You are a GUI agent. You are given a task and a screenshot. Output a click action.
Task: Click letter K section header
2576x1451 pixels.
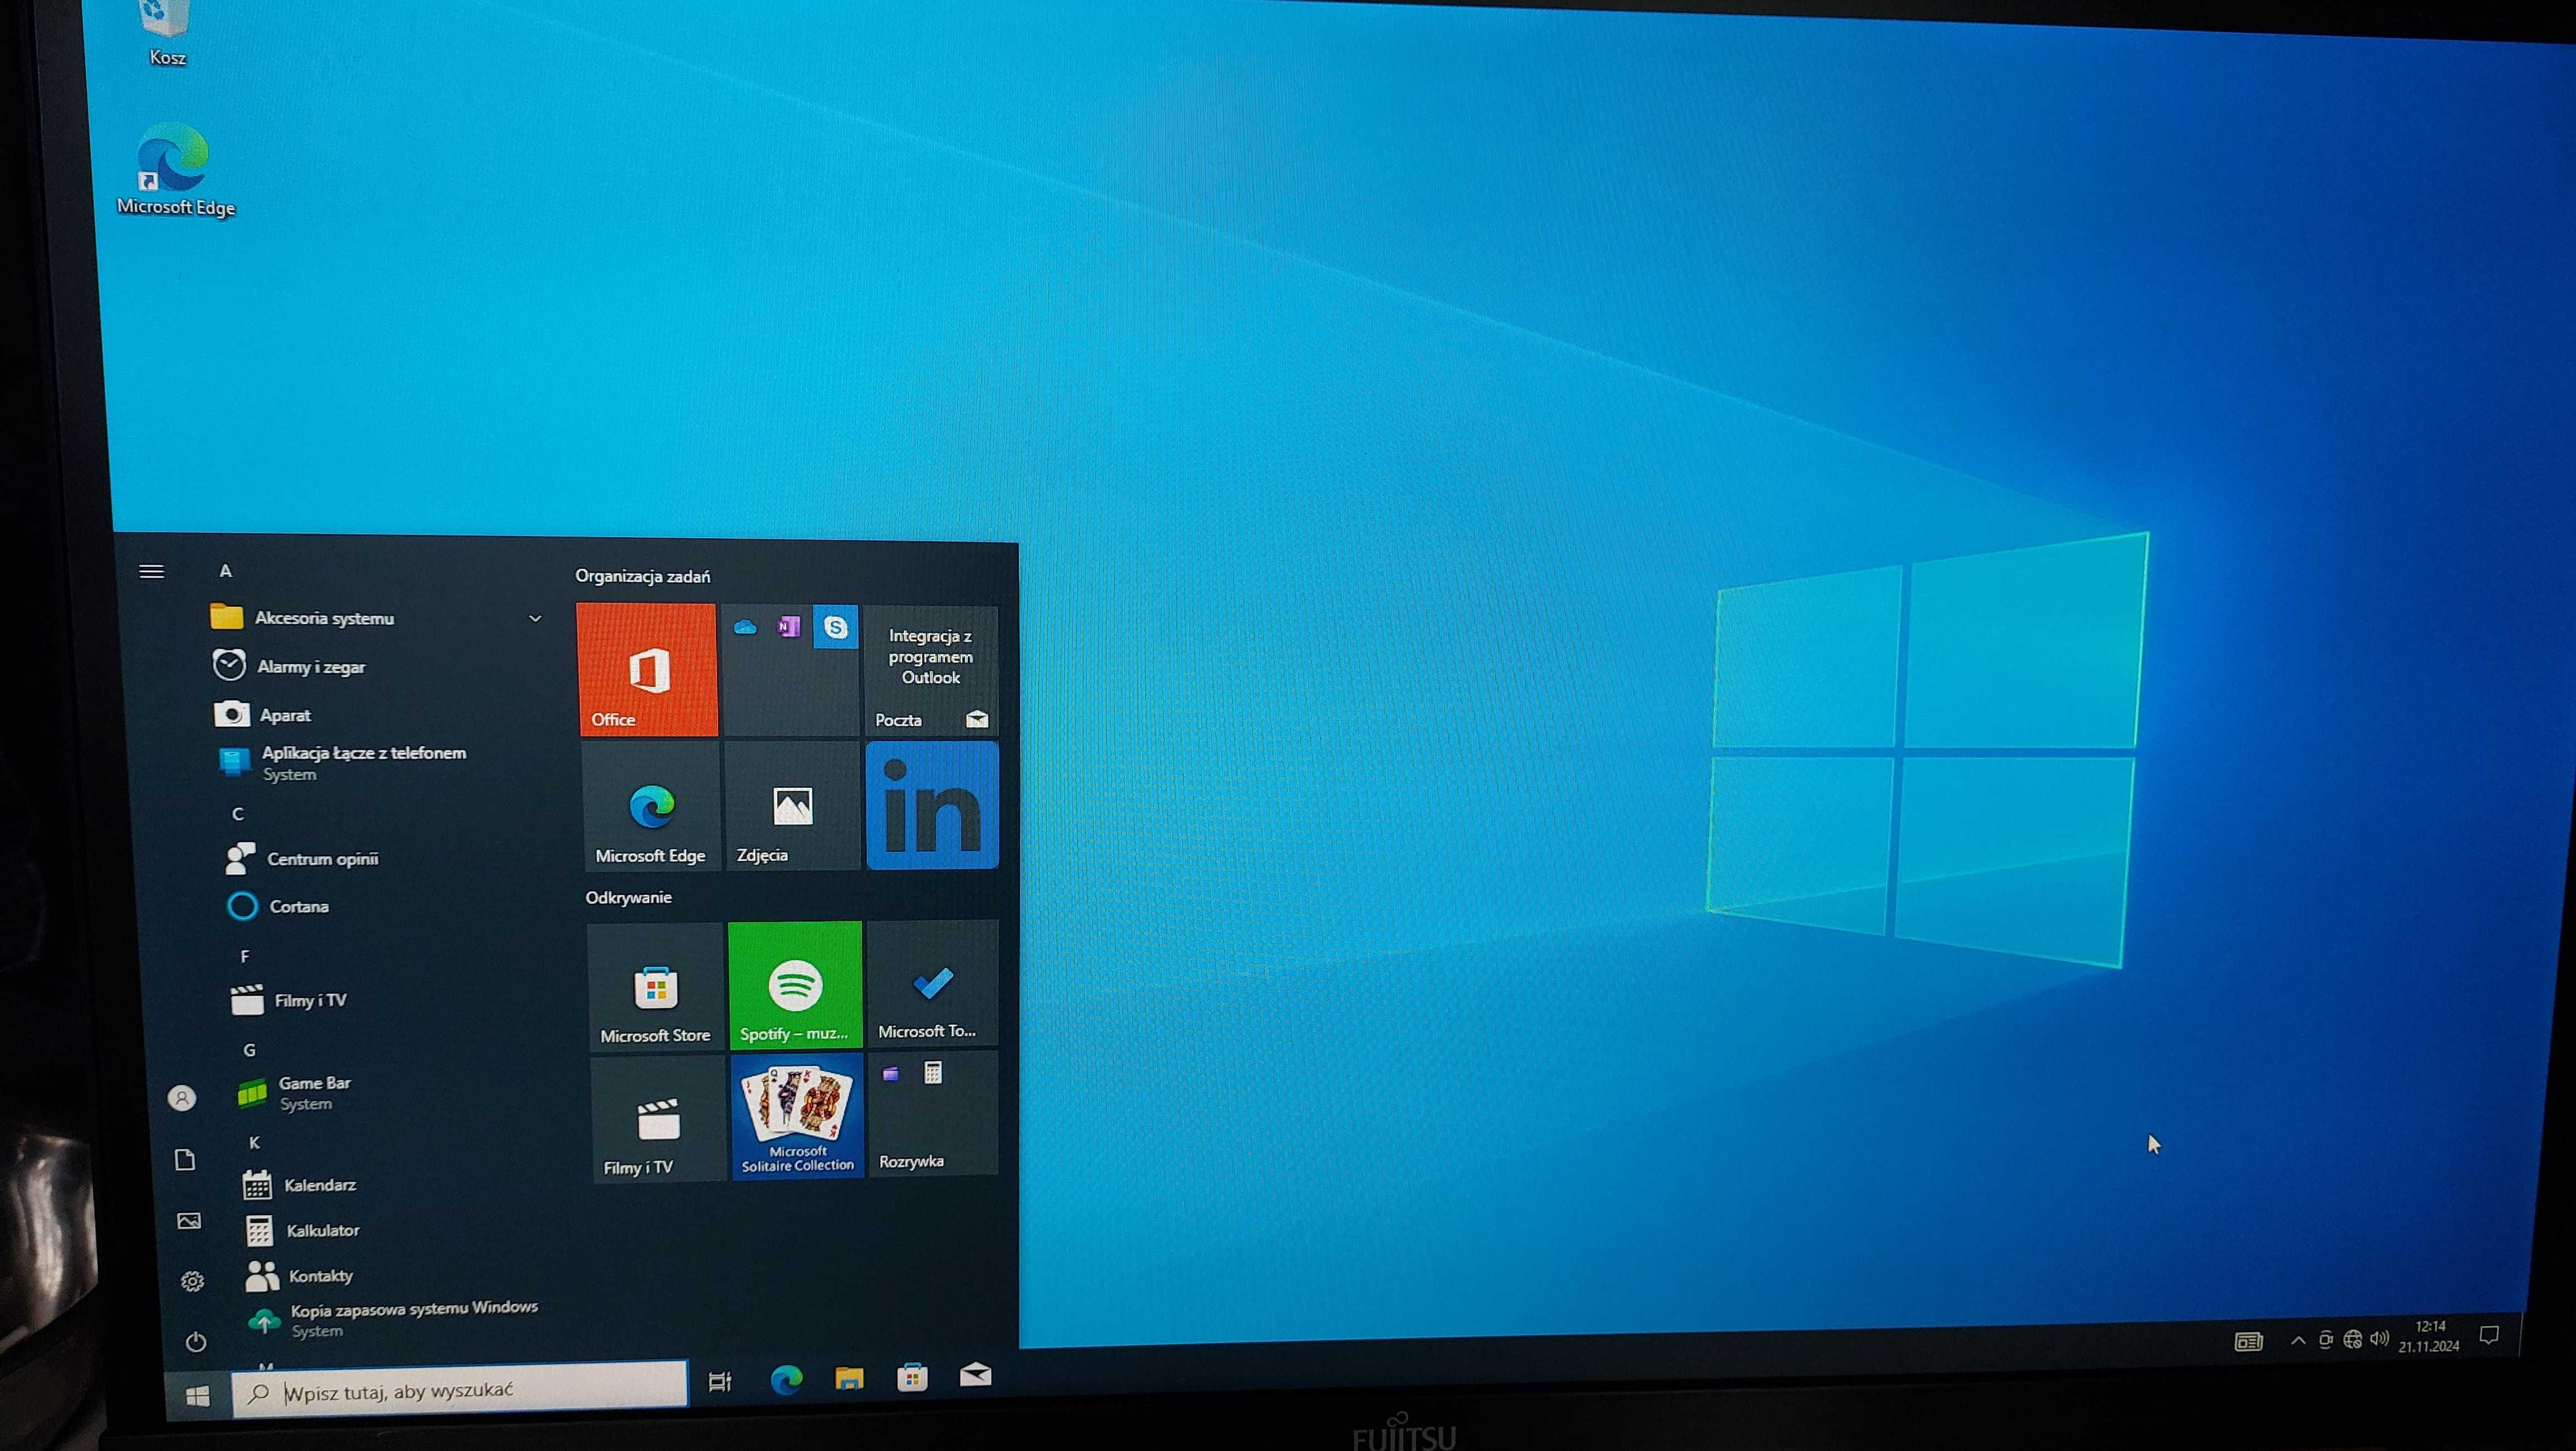point(254,1142)
